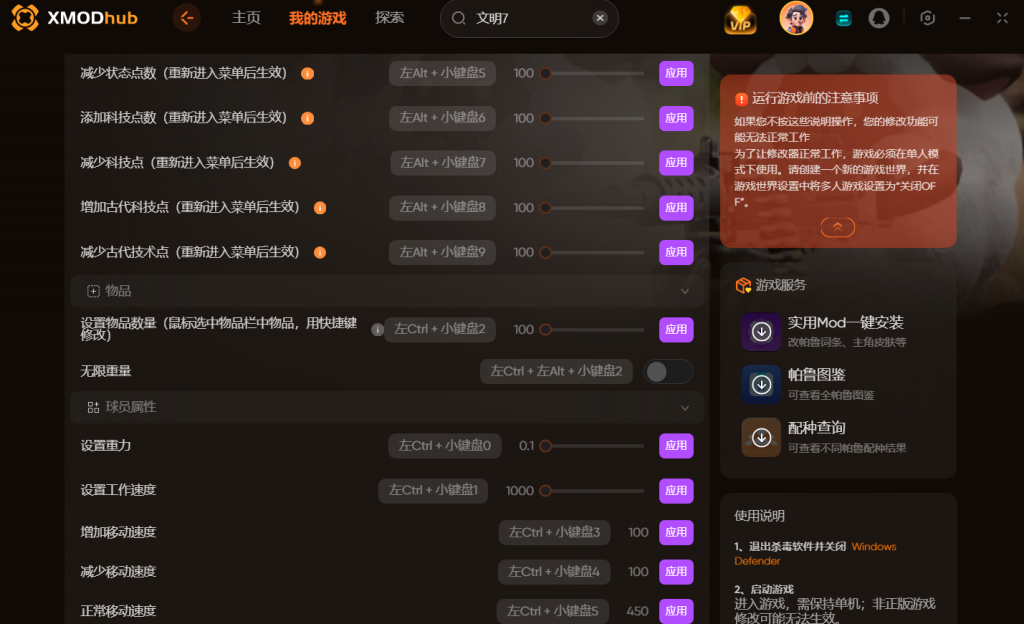Open the Windows Defender link
The height and width of the screenshot is (624, 1024).
pos(815,554)
